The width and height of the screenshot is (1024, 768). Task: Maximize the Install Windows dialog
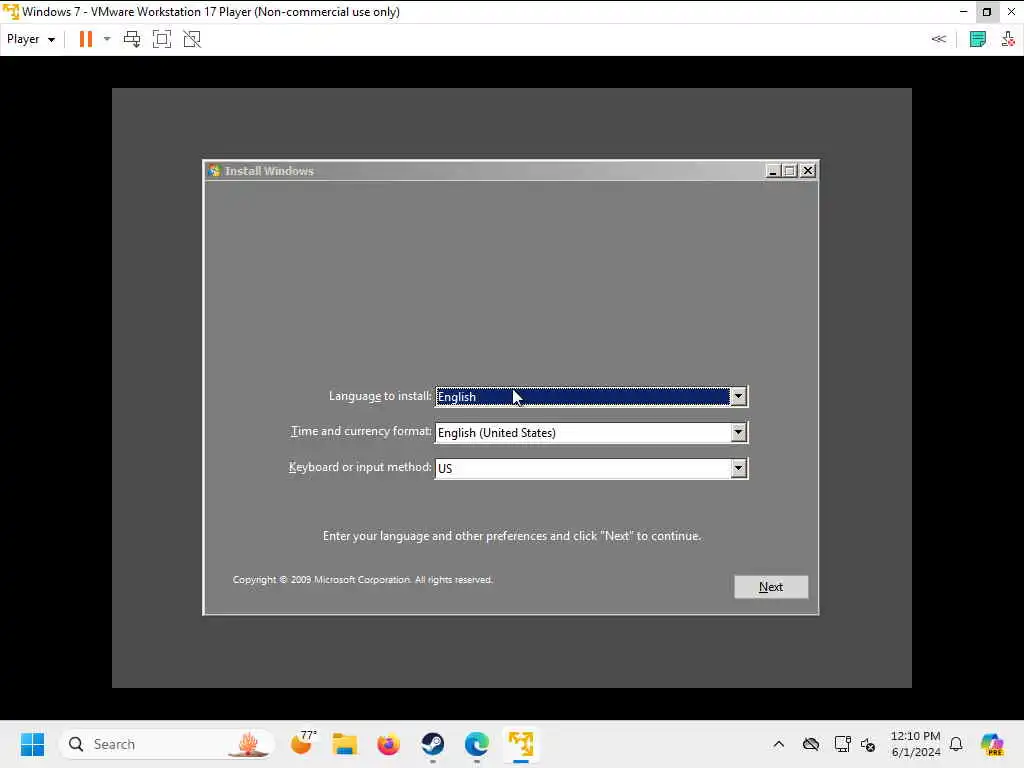pos(790,170)
